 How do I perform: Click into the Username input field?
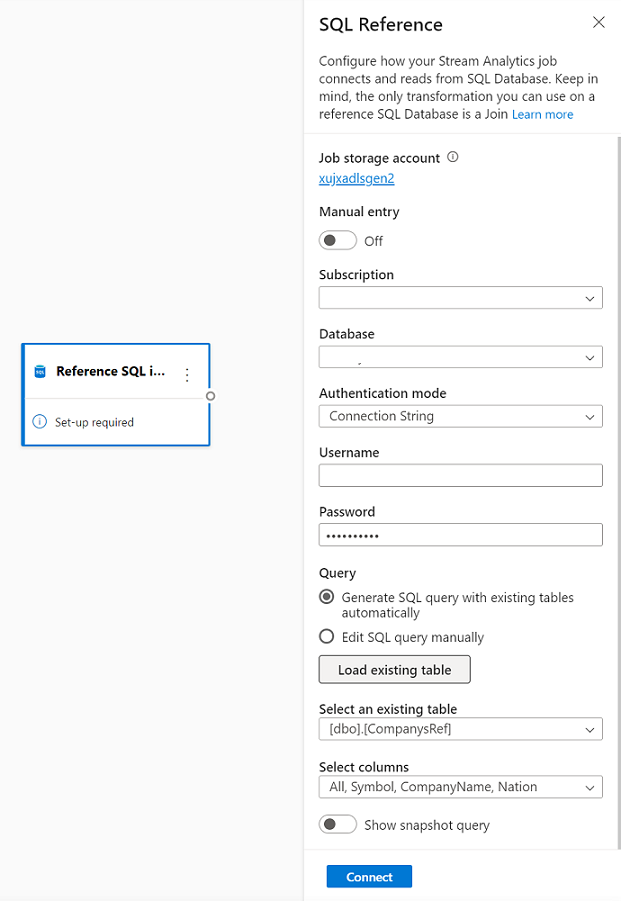[x=460, y=475]
